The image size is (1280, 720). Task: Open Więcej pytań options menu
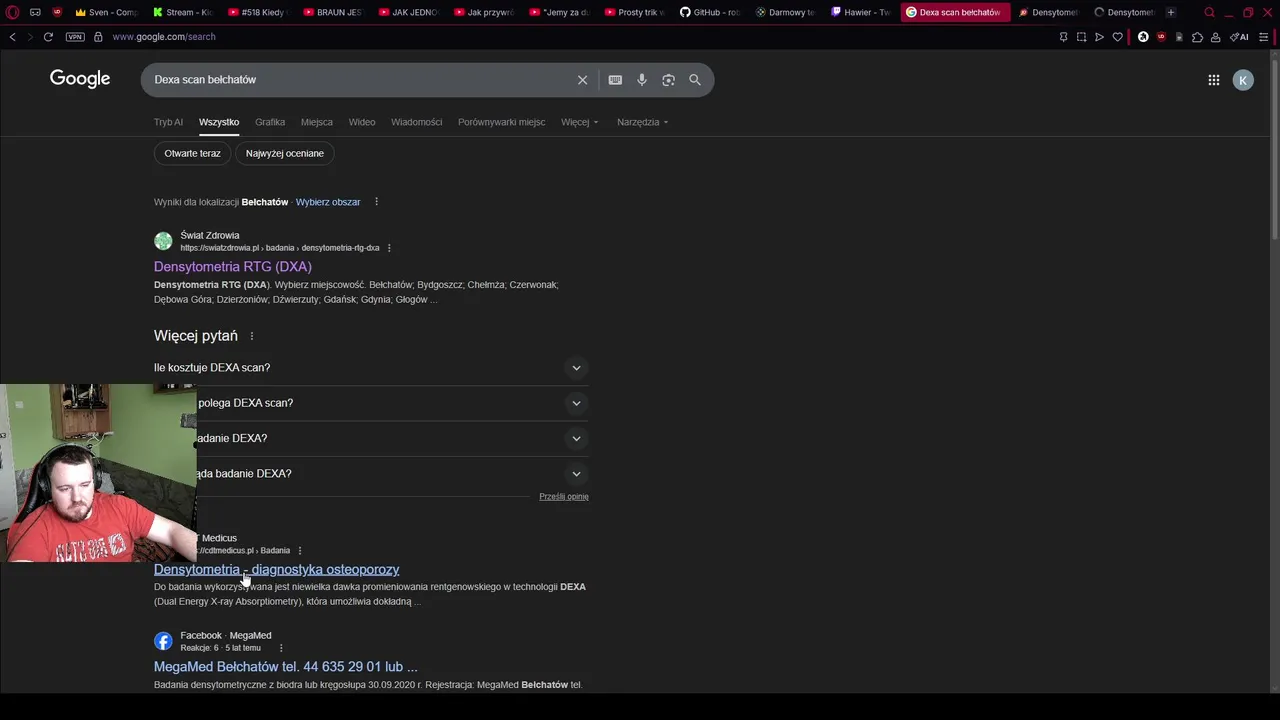[x=252, y=336]
